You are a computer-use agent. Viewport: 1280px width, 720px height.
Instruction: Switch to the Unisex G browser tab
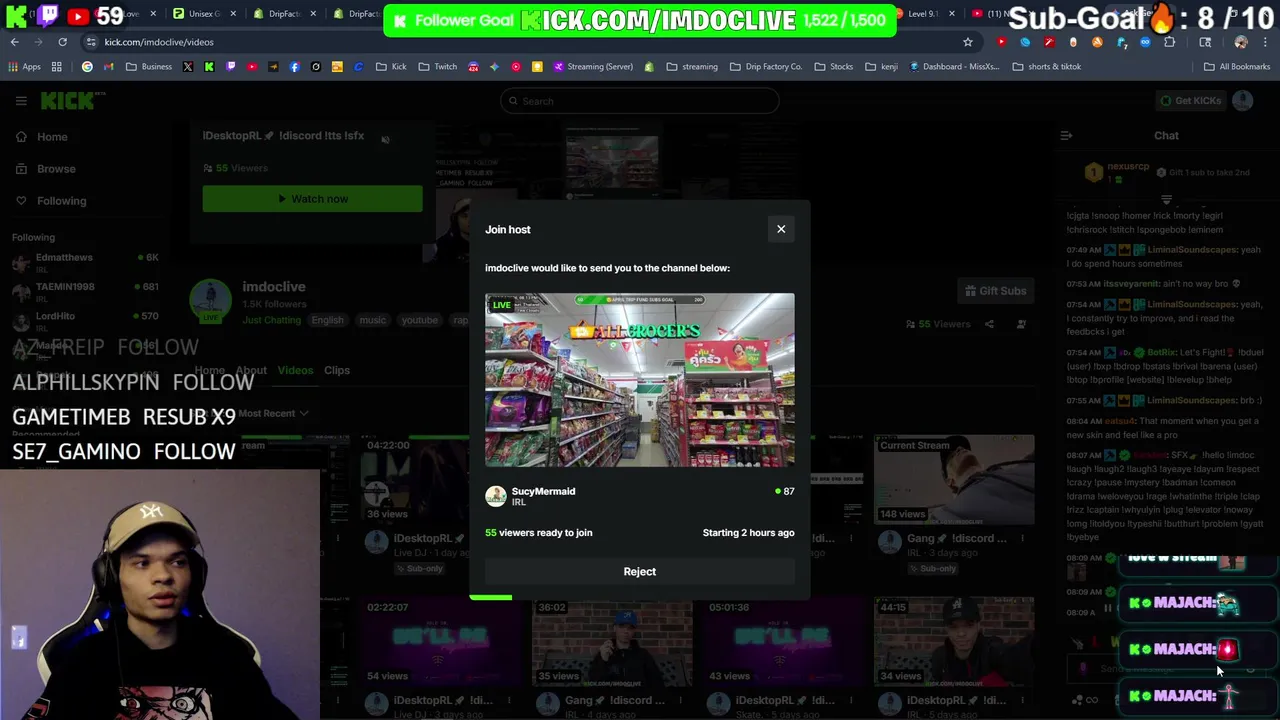pyautogui.click(x=204, y=14)
